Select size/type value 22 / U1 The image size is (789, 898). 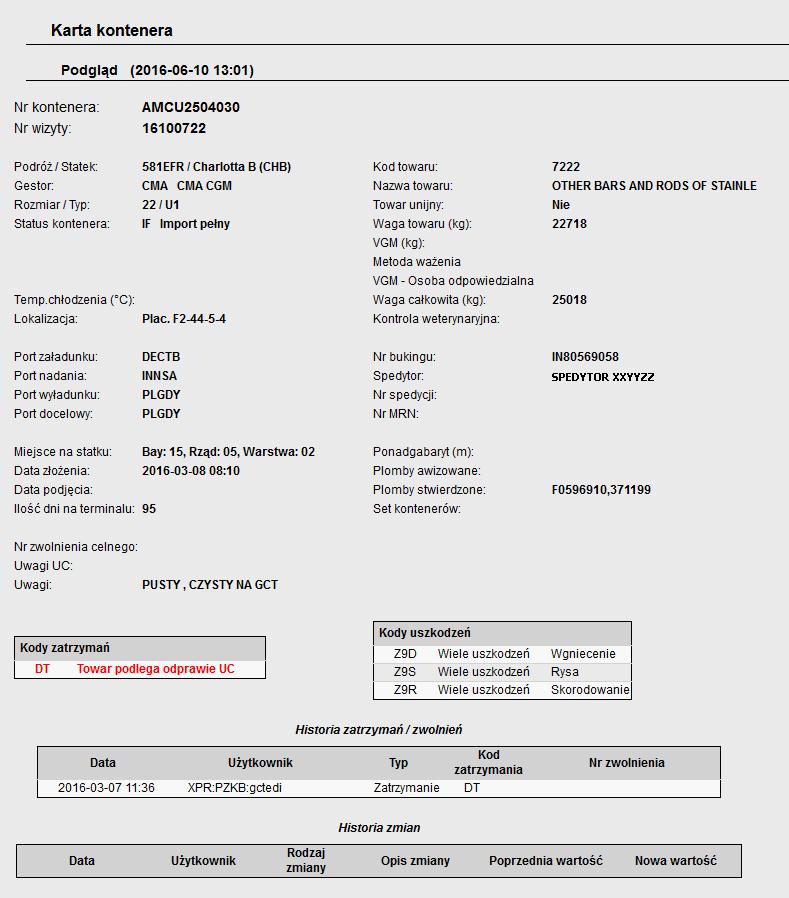(x=160, y=204)
